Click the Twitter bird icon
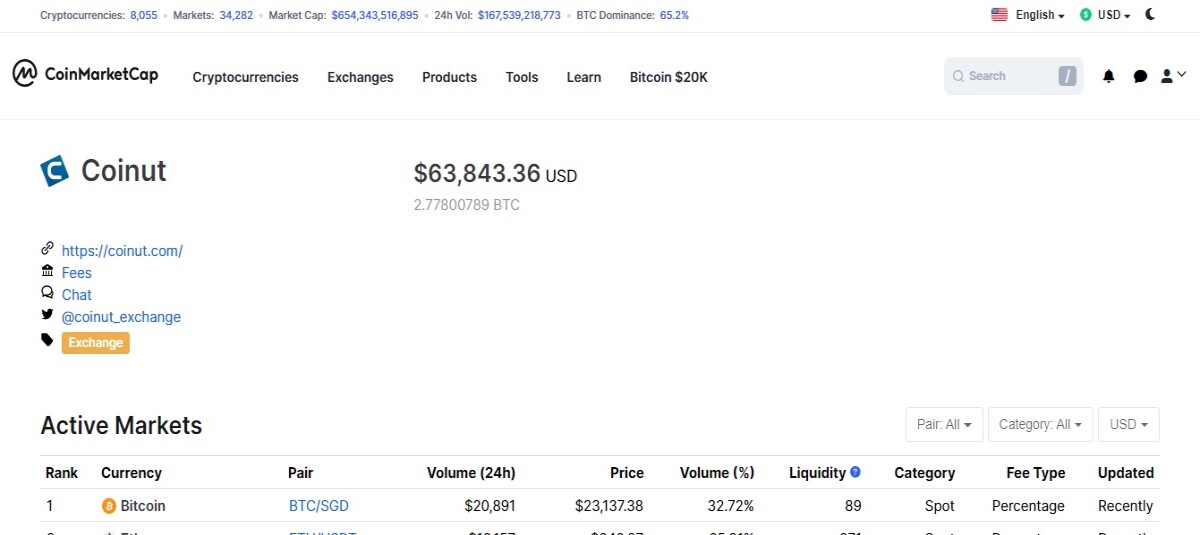This screenshot has width=1200, height=535. pyautogui.click(x=47, y=315)
